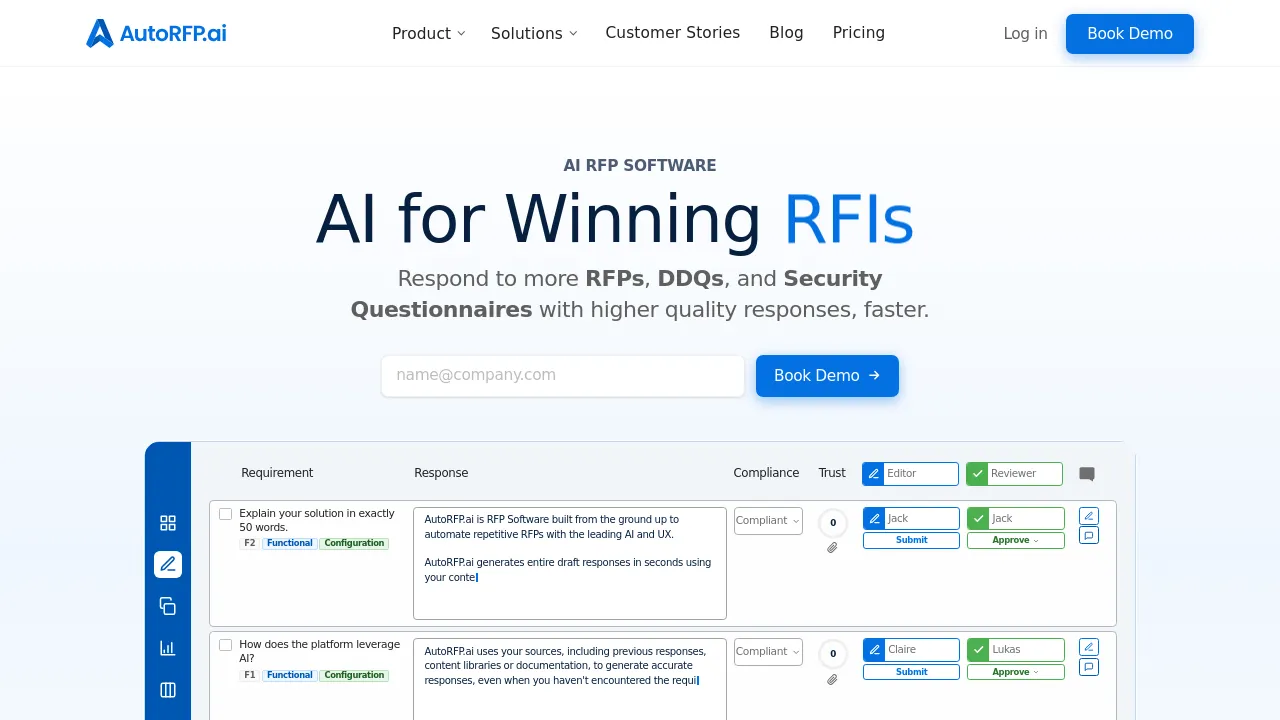
Task: Click the blue pencil icon next to Claire
Action: 874,650
